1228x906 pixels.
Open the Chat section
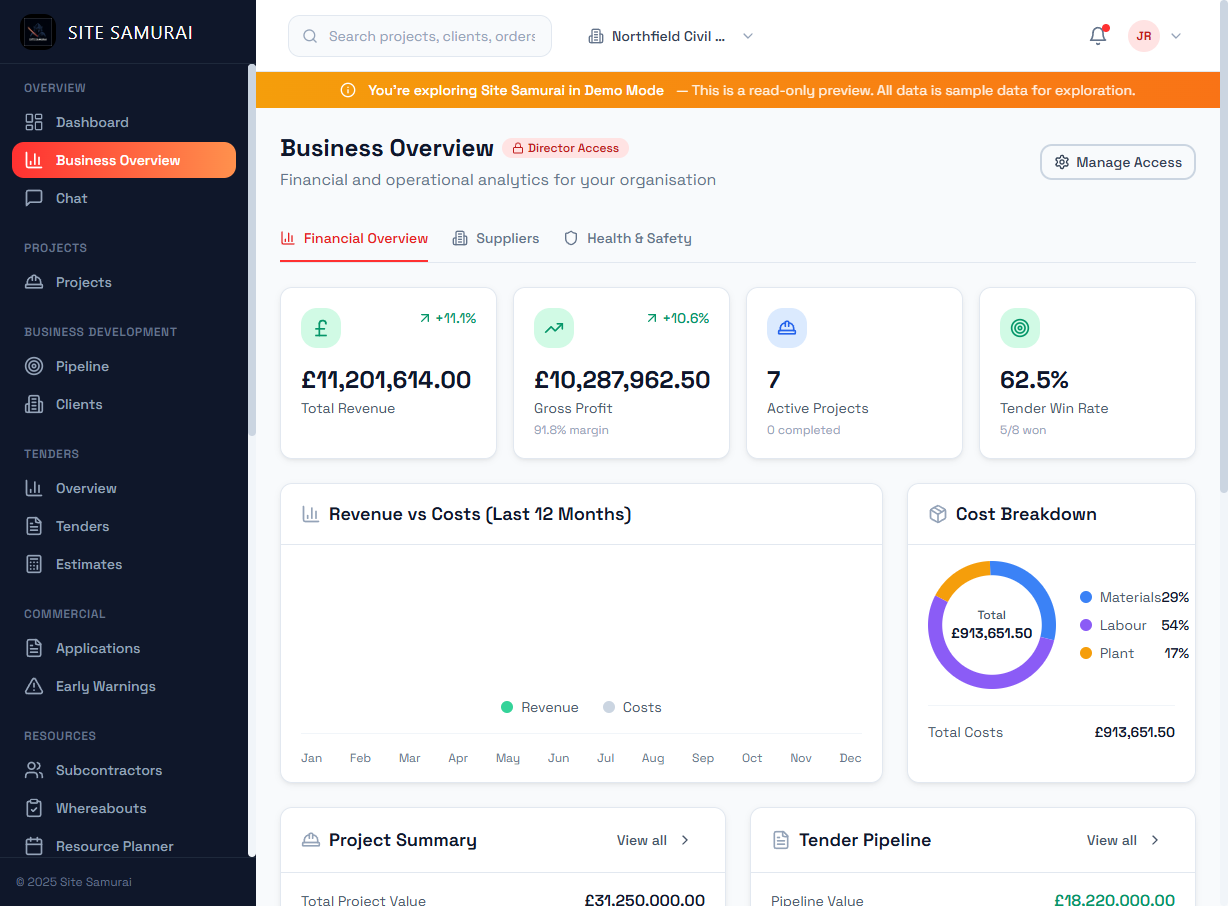70,198
